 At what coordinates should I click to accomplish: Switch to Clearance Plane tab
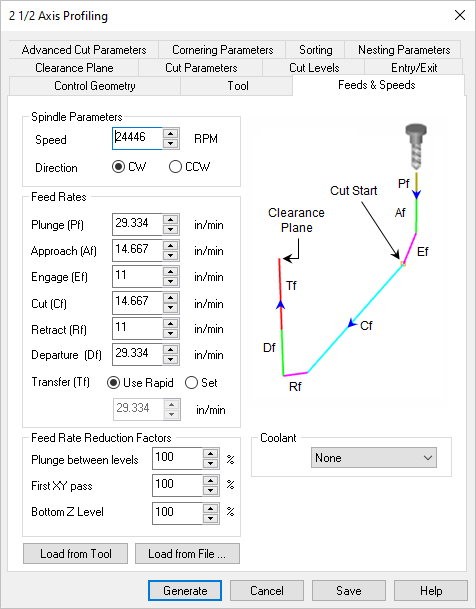click(x=74, y=68)
